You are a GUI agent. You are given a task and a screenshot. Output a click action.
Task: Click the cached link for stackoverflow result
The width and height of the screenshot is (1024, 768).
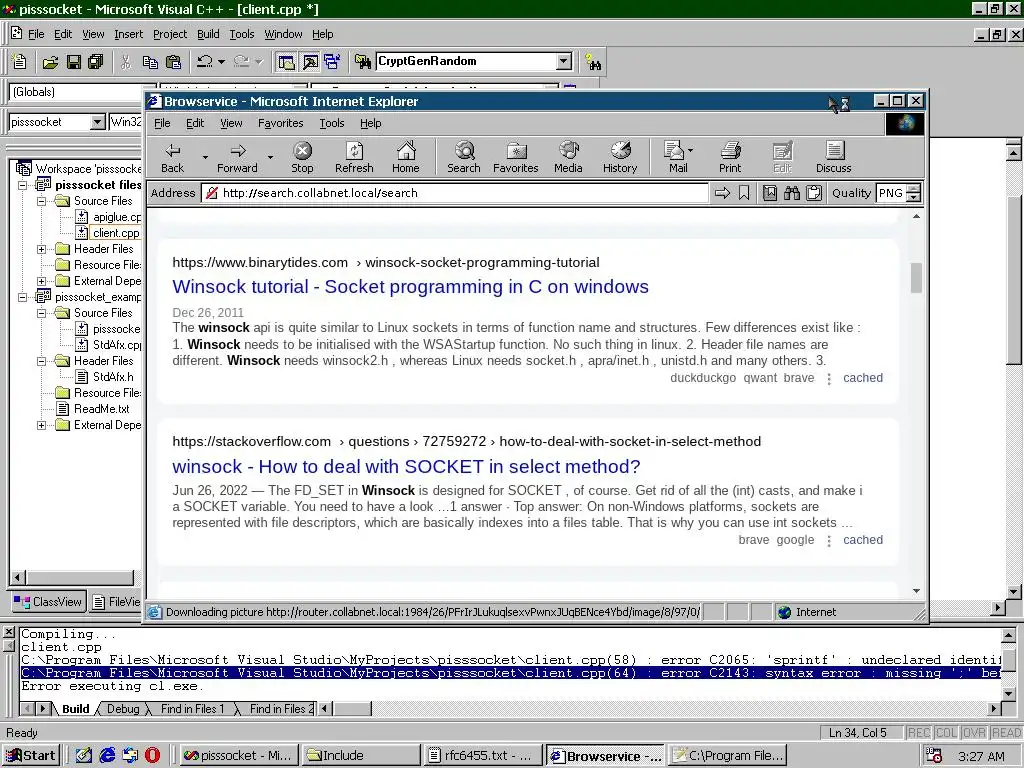863,539
